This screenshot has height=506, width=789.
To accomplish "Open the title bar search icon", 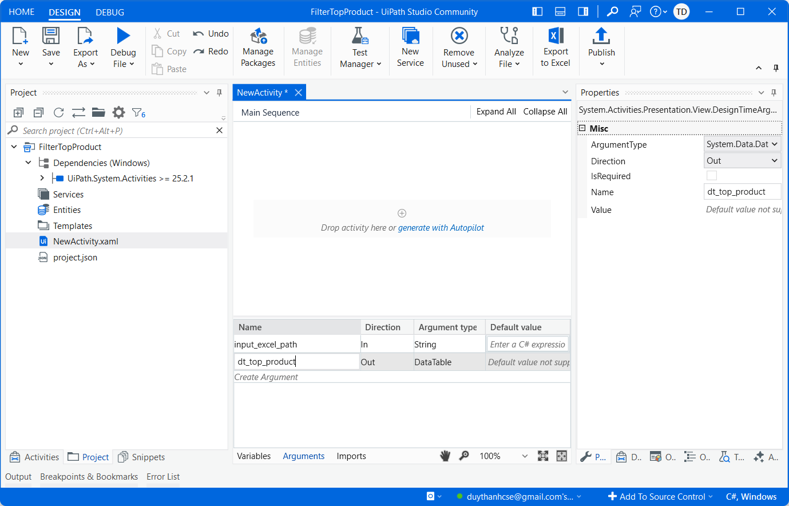I will tap(612, 11).
